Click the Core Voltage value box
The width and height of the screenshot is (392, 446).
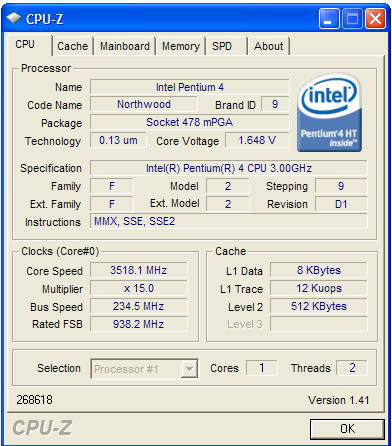(x=257, y=140)
